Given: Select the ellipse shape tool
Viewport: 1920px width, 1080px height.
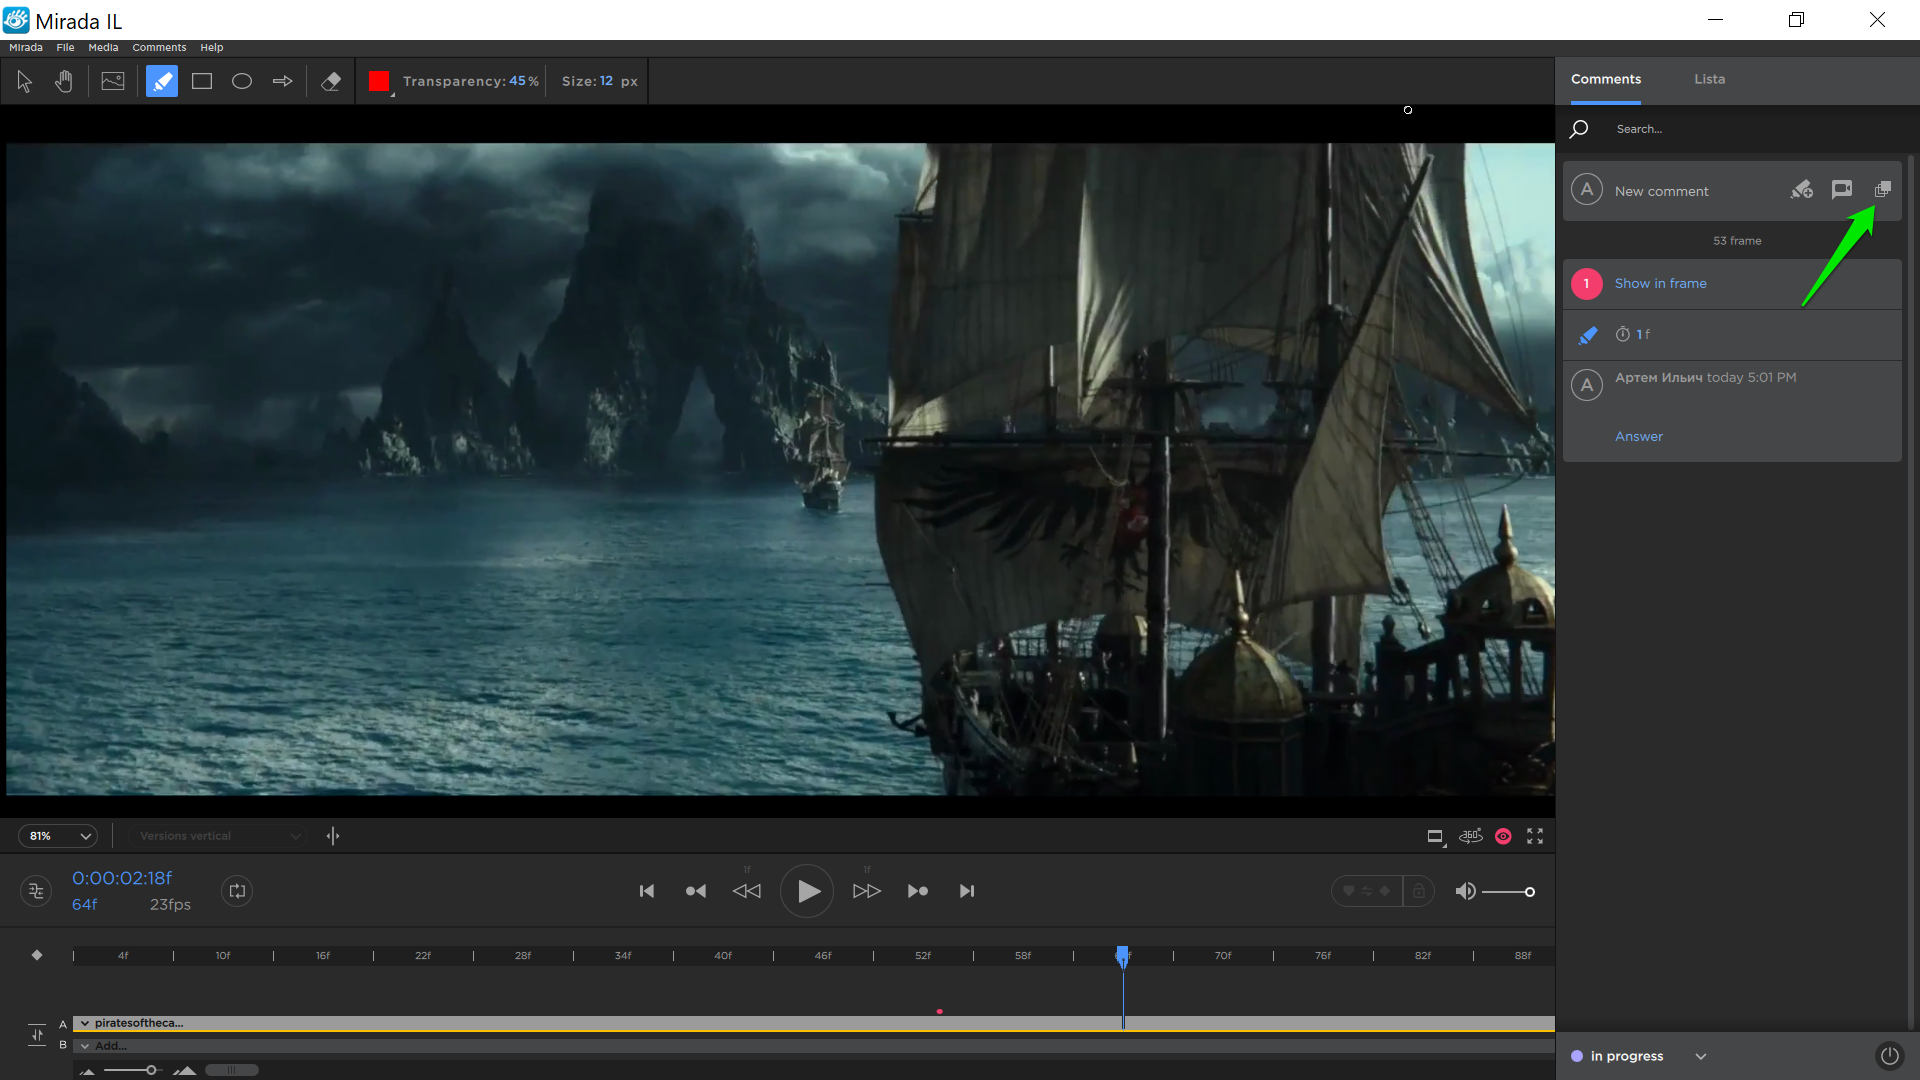Looking at the screenshot, I should 242,81.
